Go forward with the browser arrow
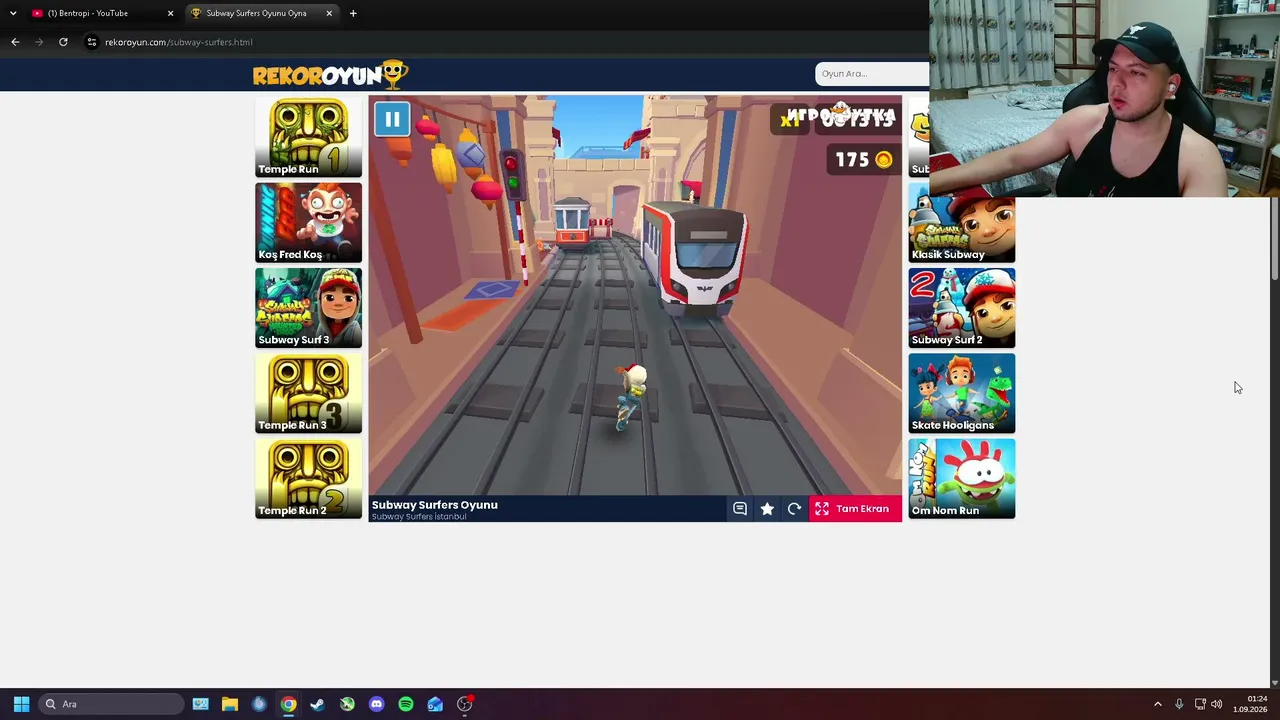This screenshot has width=1280, height=720. (39, 42)
